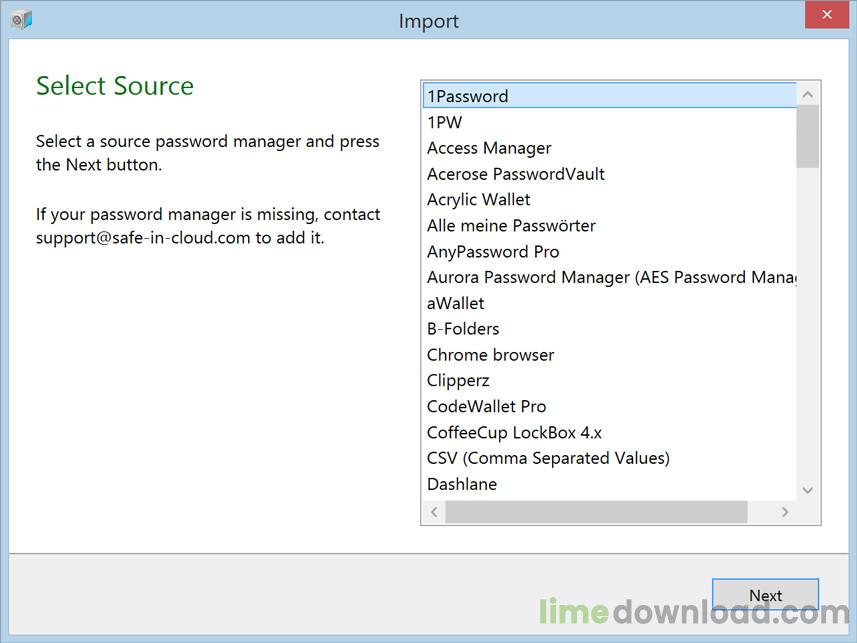Select Access Manager as source
Screen dimensions: 857x643
(x=489, y=148)
